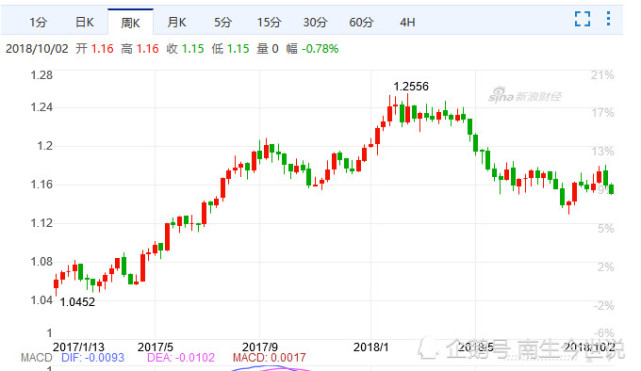Switch to the 4H chart tab
The height and width of the screenshot is (371, 641).
click(407, 22)
